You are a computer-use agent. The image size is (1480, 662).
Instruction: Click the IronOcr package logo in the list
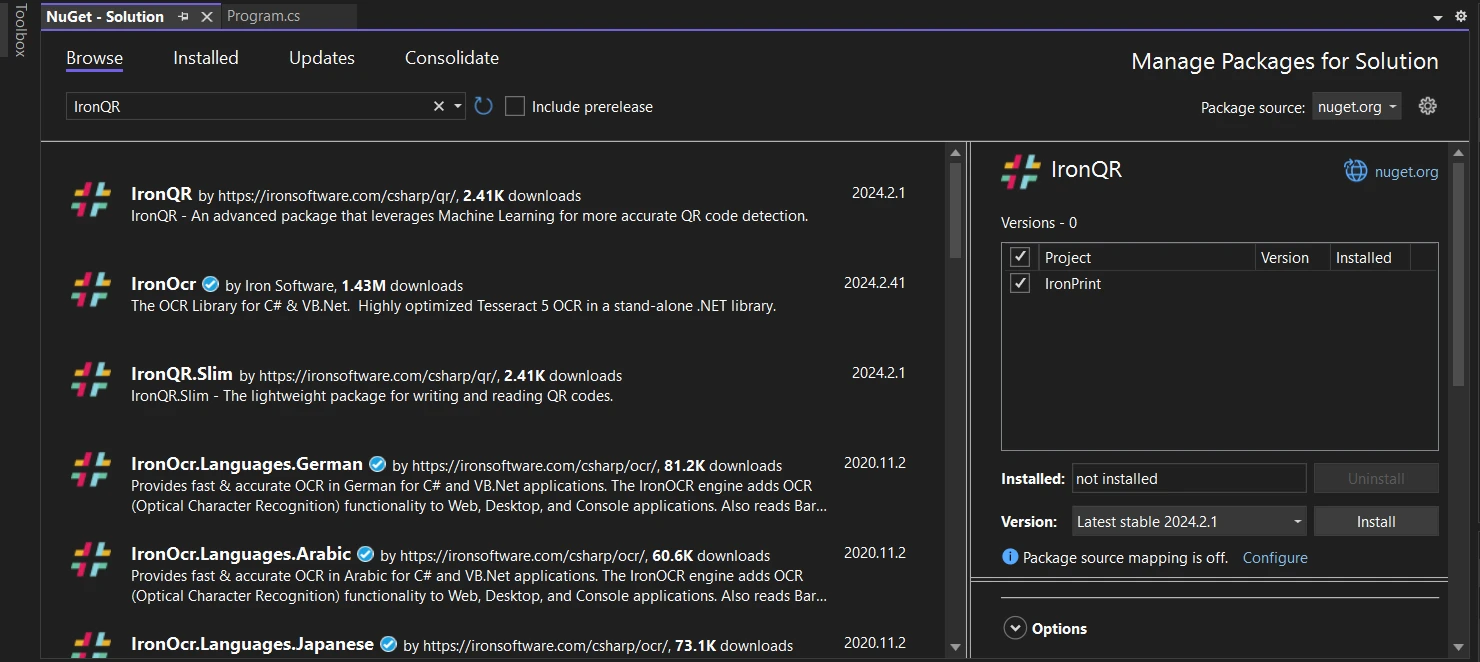91,289
